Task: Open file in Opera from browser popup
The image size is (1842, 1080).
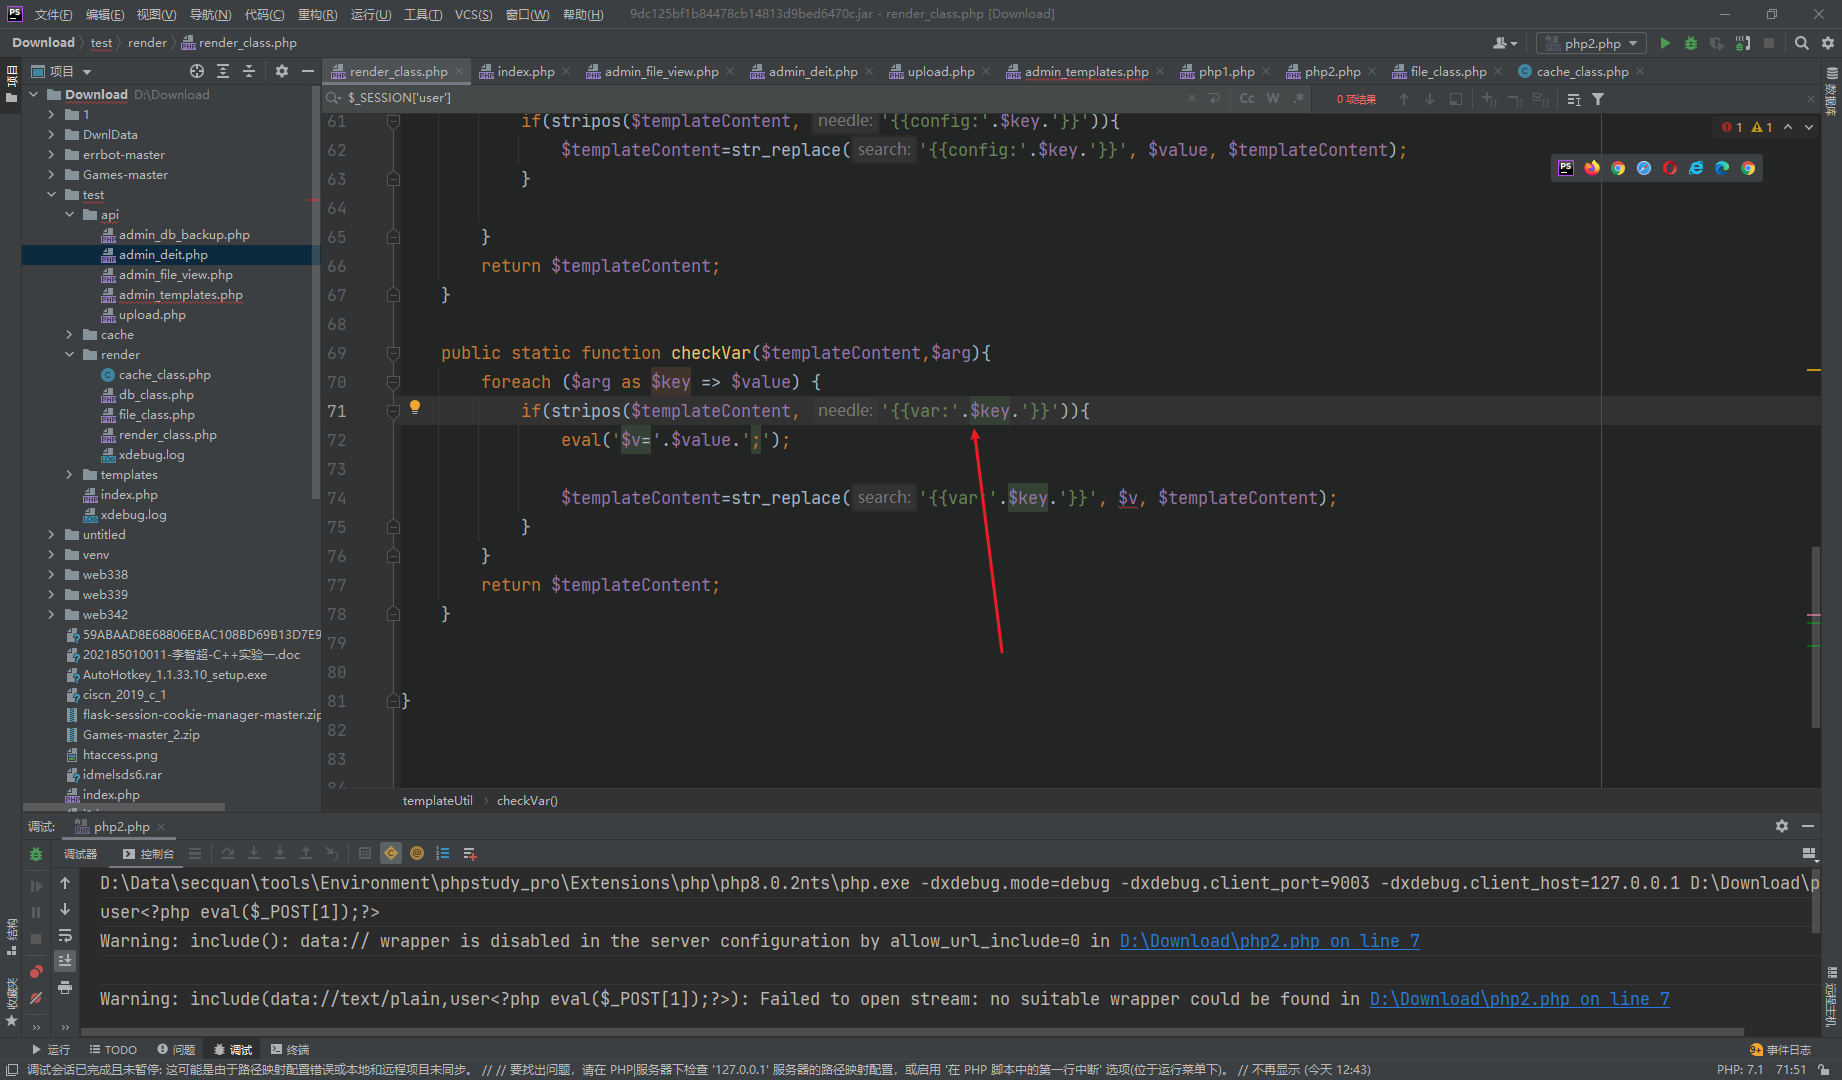Action: click(x=1670, y=168)
